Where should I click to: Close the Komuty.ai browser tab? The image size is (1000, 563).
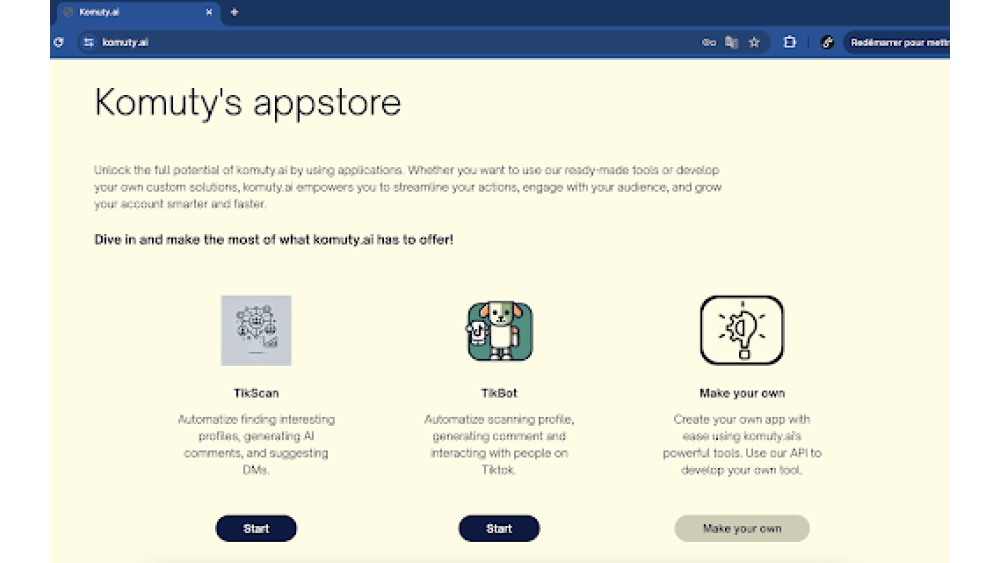click(x=209, y=12)
